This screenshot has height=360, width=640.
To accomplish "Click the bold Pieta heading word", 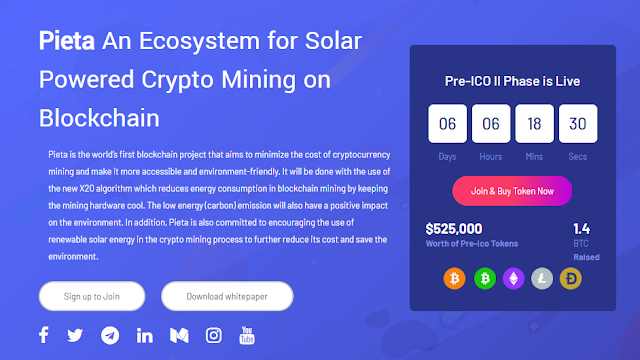I will tap(67, 41).
